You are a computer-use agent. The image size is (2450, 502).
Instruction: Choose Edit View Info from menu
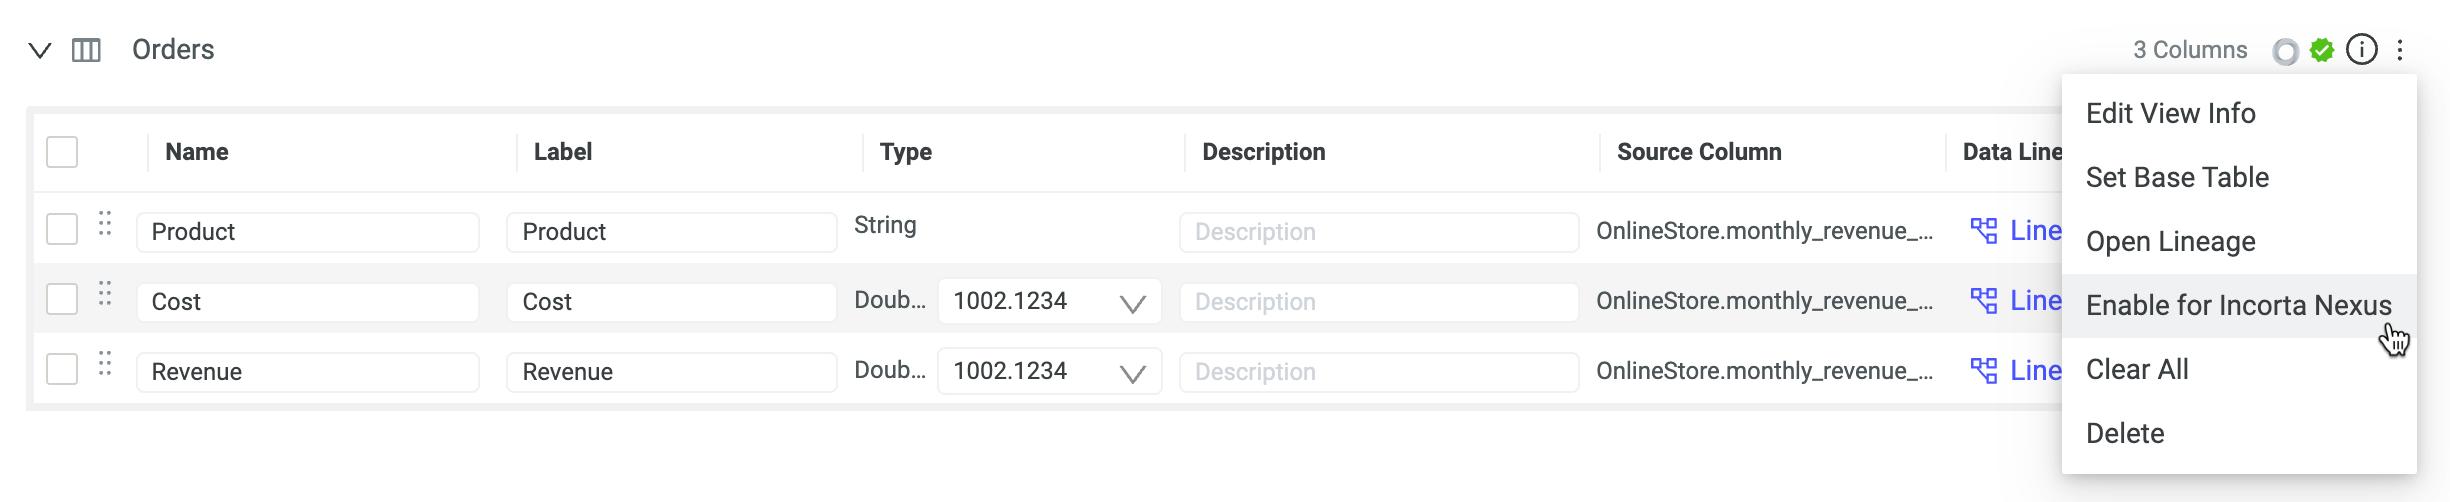[2170, 113]
